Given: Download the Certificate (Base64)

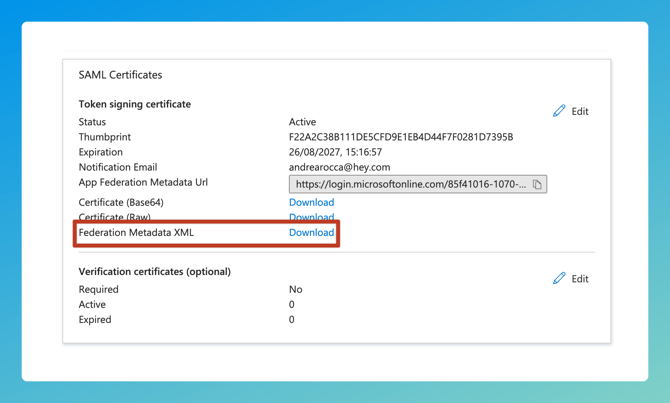Looking at the screenshot, I should (311, 202).
